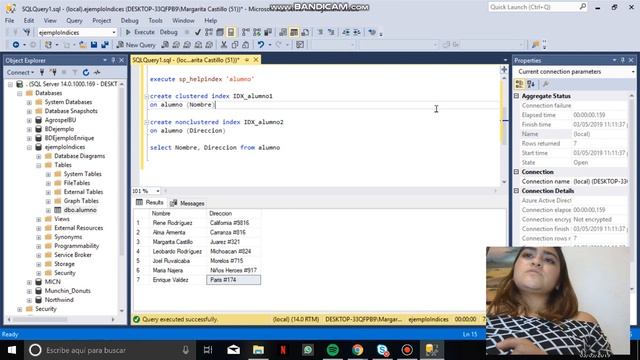Click the Results to File icon

(305, 32)
